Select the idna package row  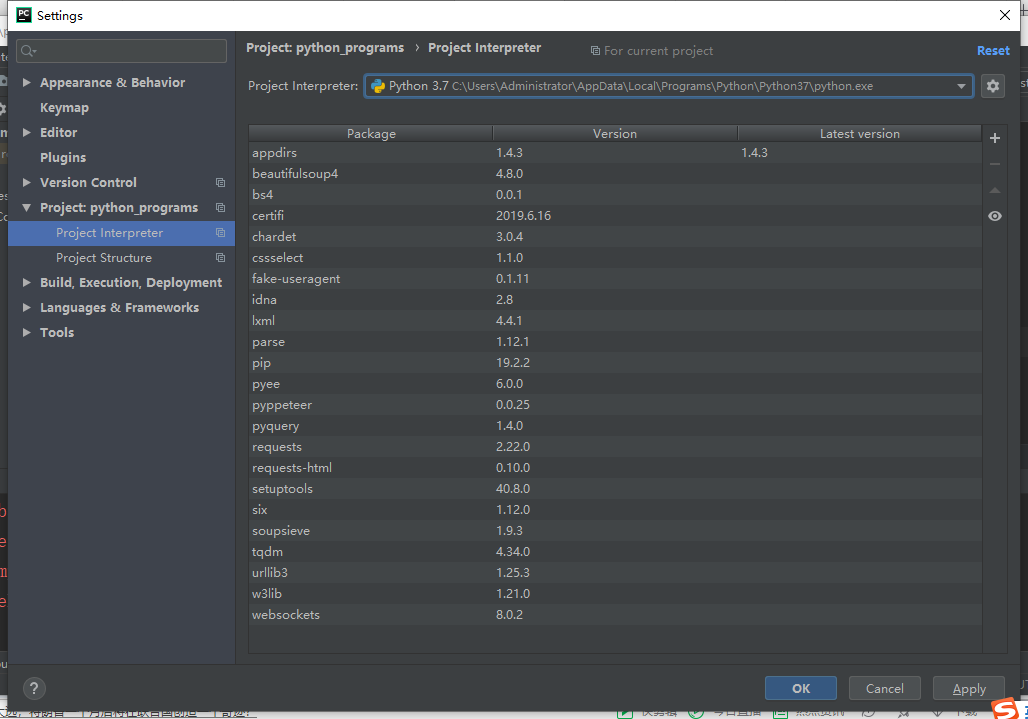point(615,300)
